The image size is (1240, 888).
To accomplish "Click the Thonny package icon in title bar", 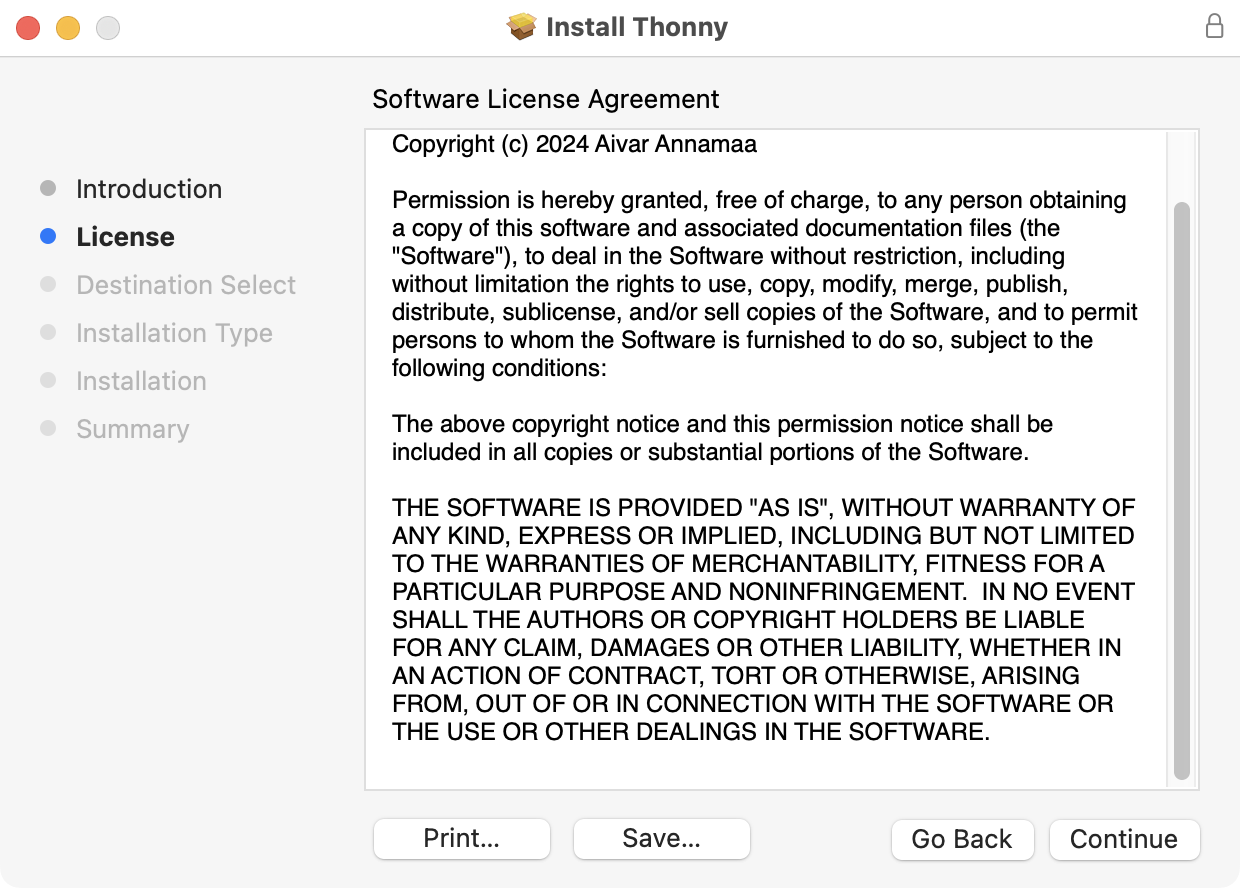I will (x=522, y=27).
